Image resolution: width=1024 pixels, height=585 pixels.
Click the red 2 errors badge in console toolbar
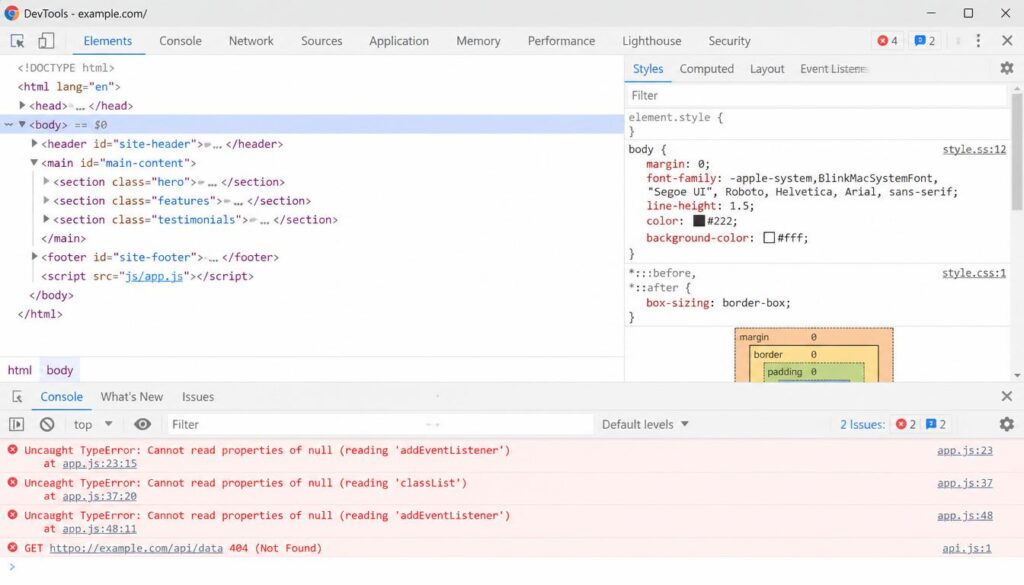[x=906, y=424]
